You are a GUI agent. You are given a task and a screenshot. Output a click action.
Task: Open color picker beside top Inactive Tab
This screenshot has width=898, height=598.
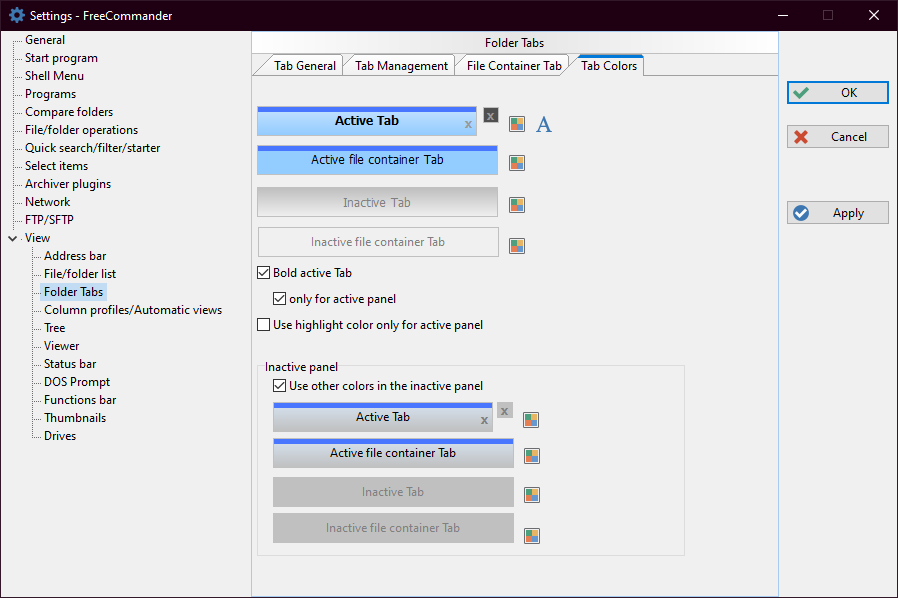[517, 205]
